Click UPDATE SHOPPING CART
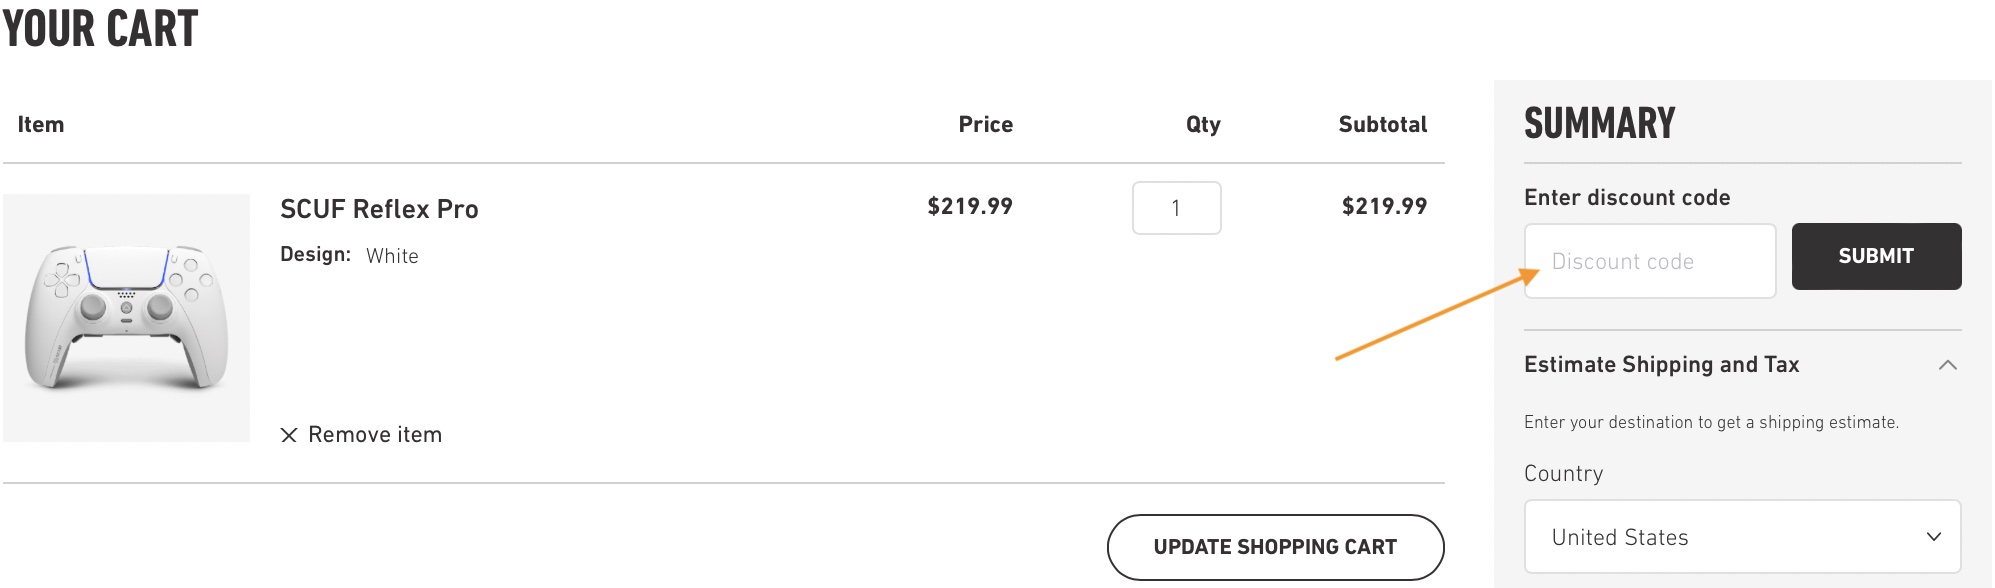 click(1275, 547)
